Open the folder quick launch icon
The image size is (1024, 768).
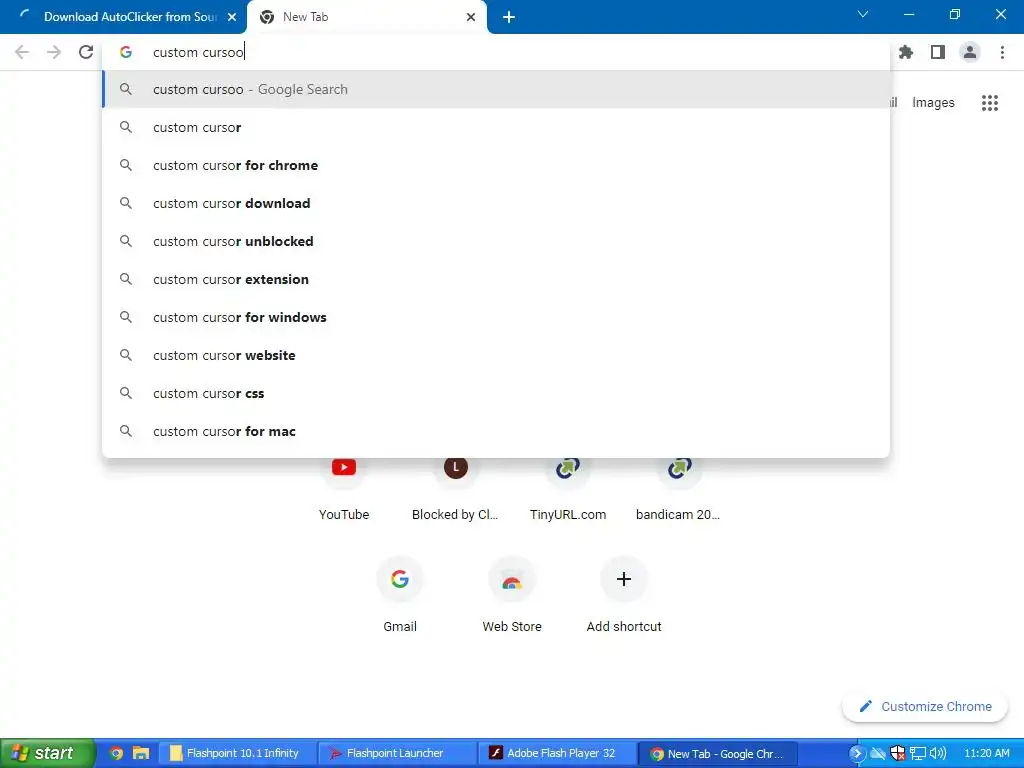pos(141,753)
